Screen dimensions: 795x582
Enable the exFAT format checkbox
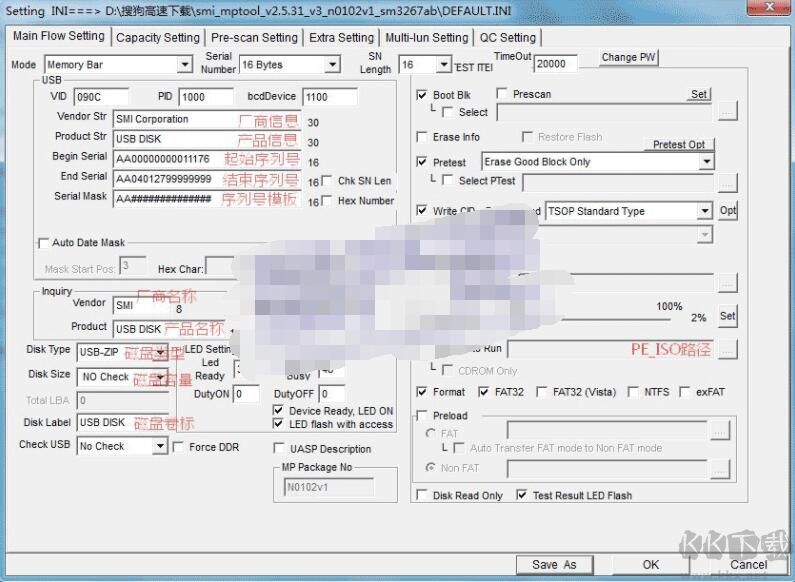point(685,392)
